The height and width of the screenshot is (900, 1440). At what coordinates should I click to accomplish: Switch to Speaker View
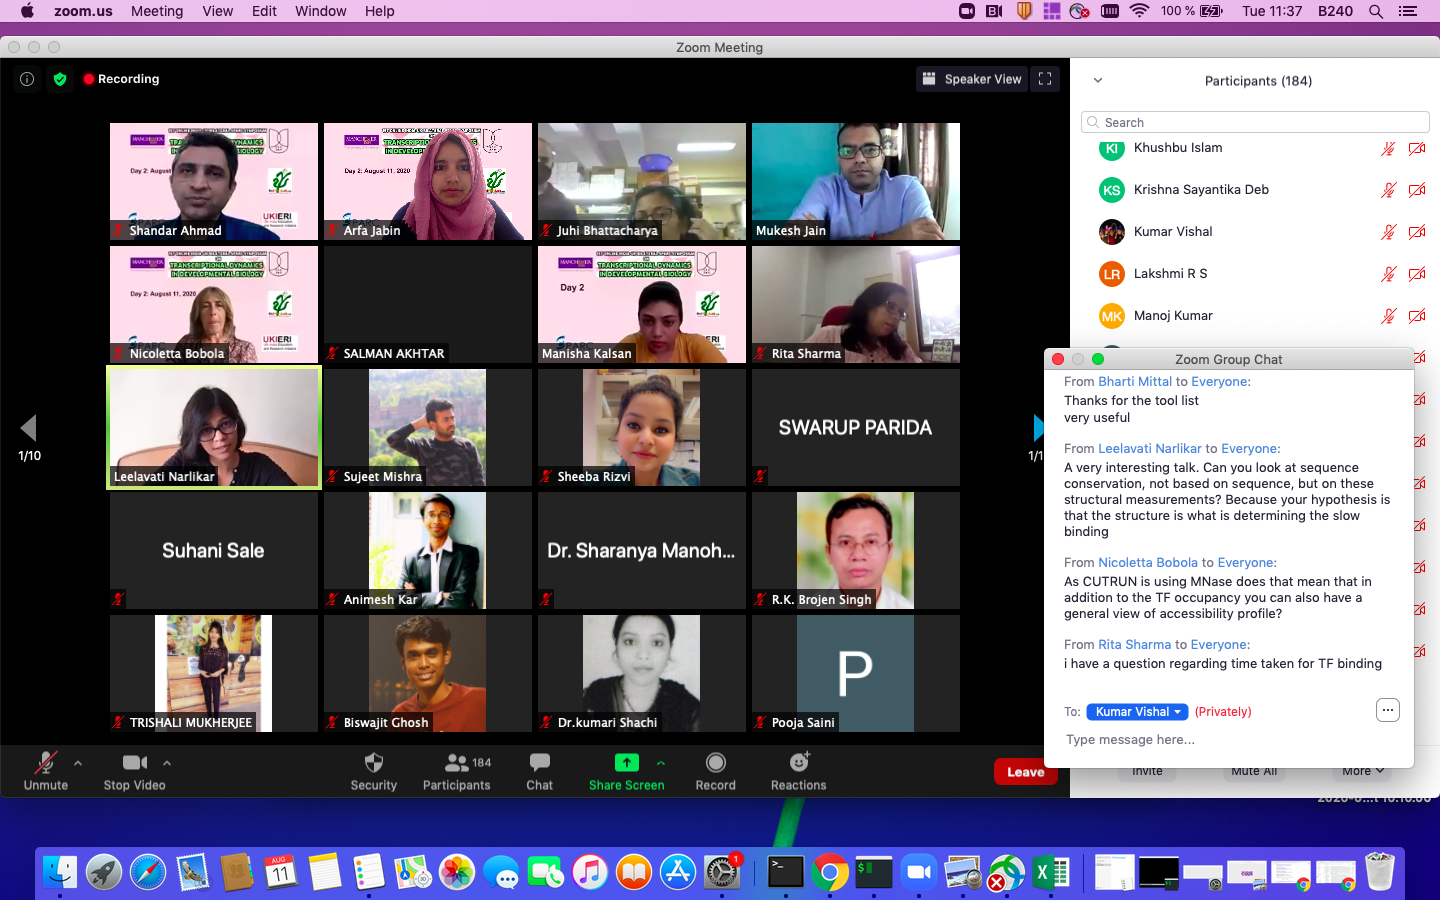[971, 79]
